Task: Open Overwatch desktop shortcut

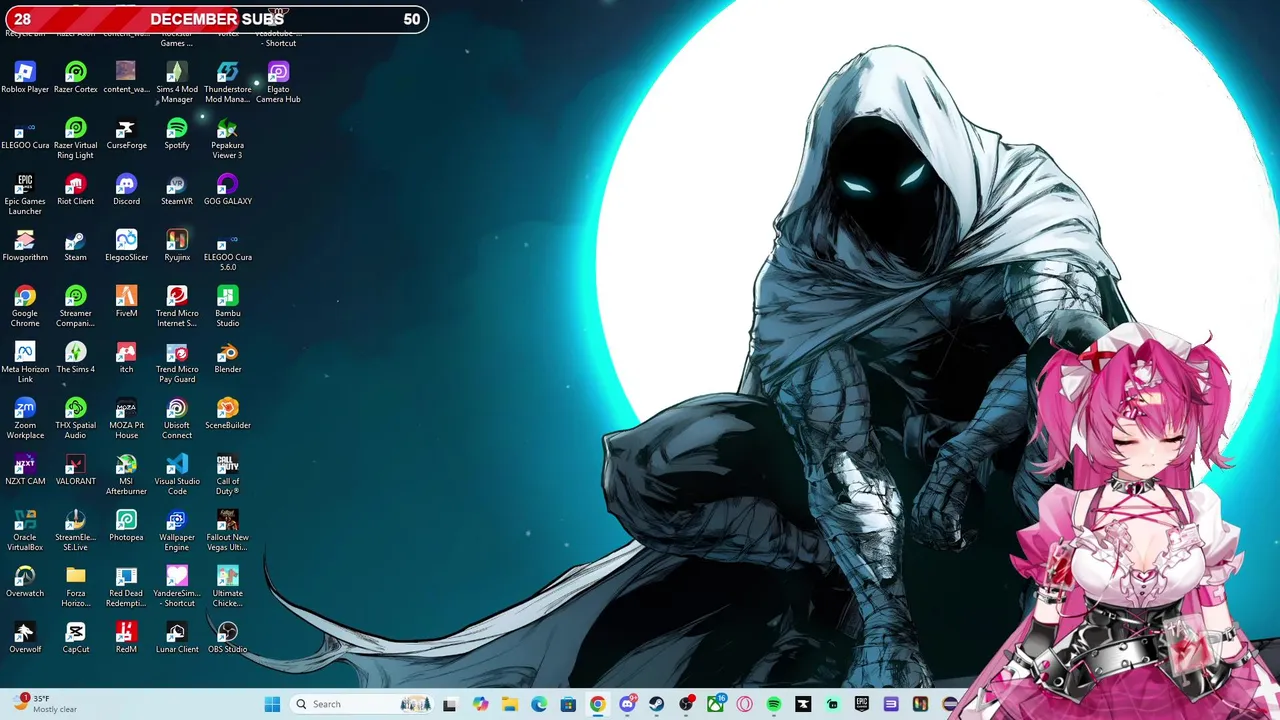Action: [25, 582]
